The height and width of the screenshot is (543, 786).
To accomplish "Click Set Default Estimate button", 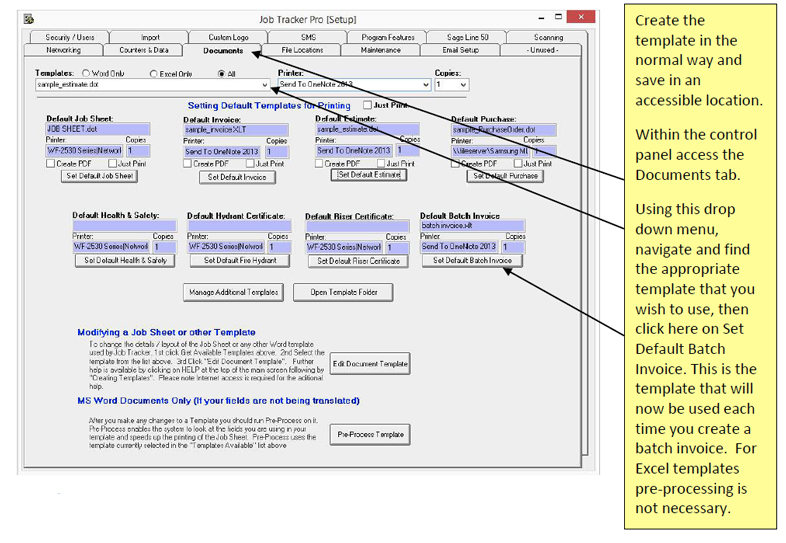I will tap(369, 175).
